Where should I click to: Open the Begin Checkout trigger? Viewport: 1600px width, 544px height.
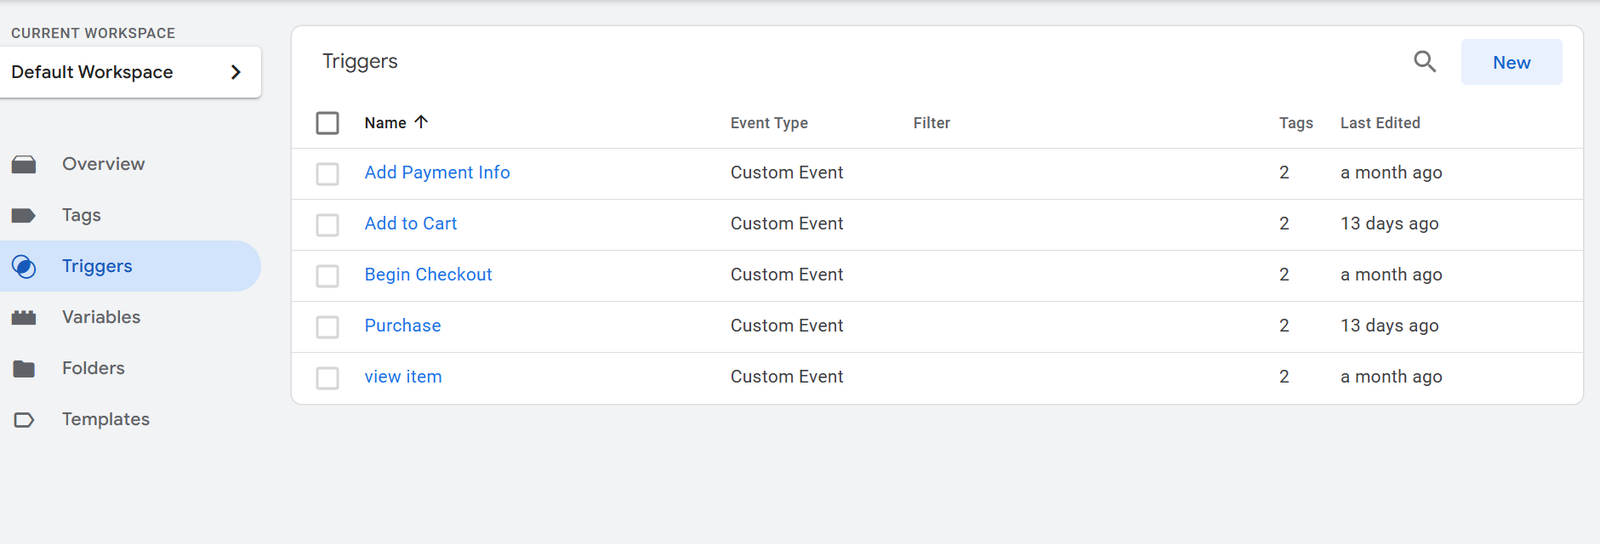pyautogui.click(x=428, y=274)
